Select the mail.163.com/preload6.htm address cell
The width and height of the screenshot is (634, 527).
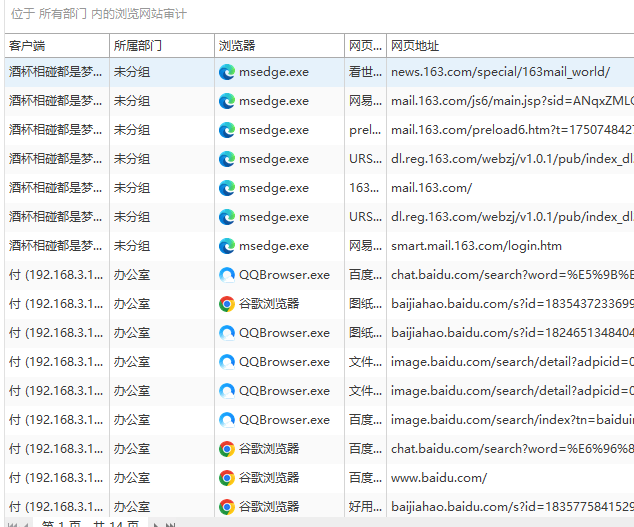tap(512, 130)
